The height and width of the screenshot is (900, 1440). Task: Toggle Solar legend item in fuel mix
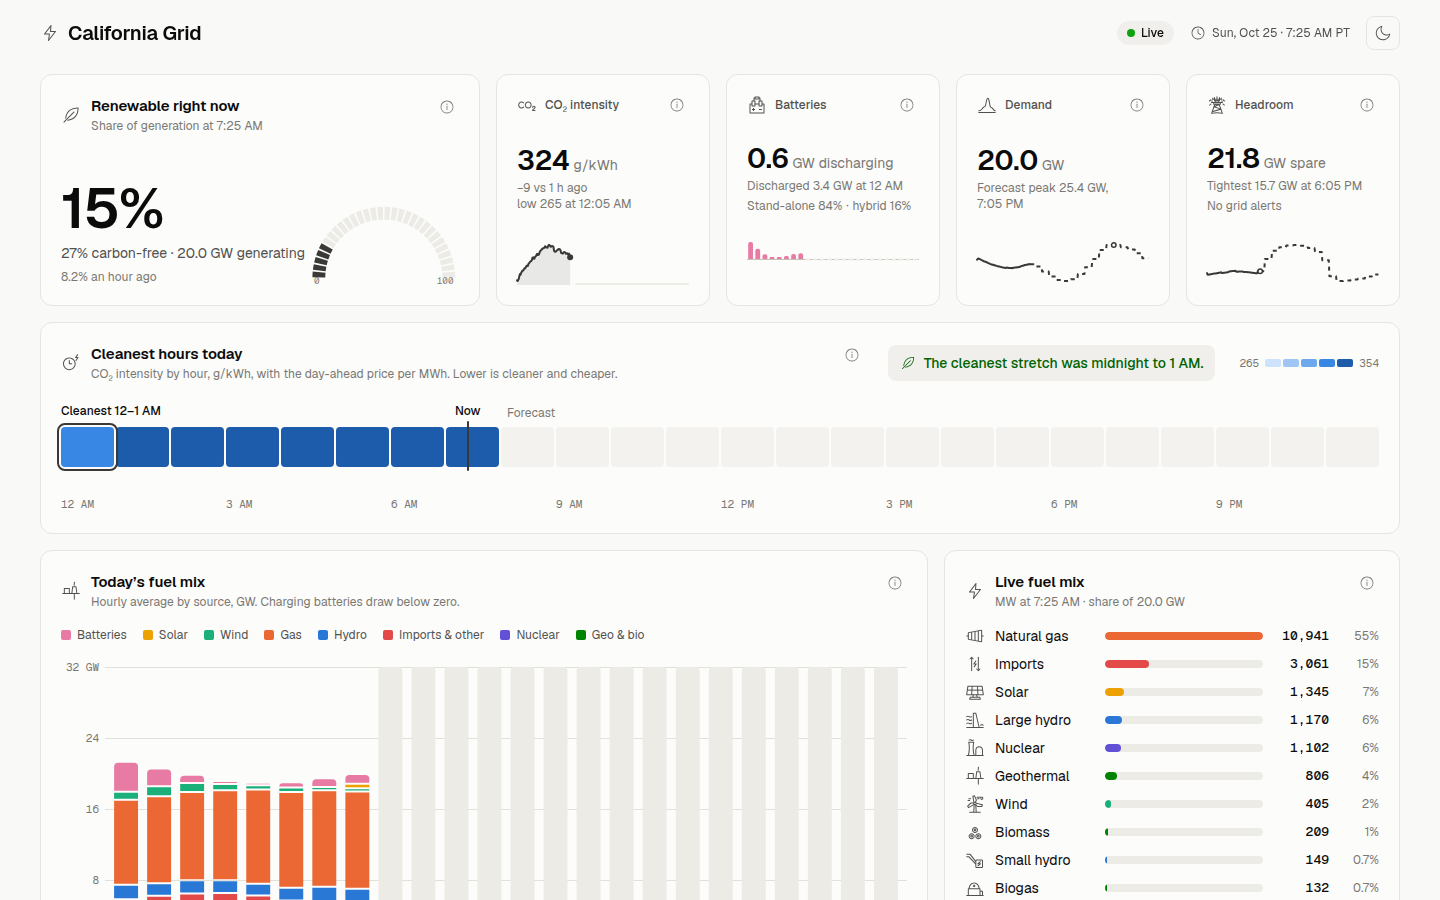(x=165, y=635)
